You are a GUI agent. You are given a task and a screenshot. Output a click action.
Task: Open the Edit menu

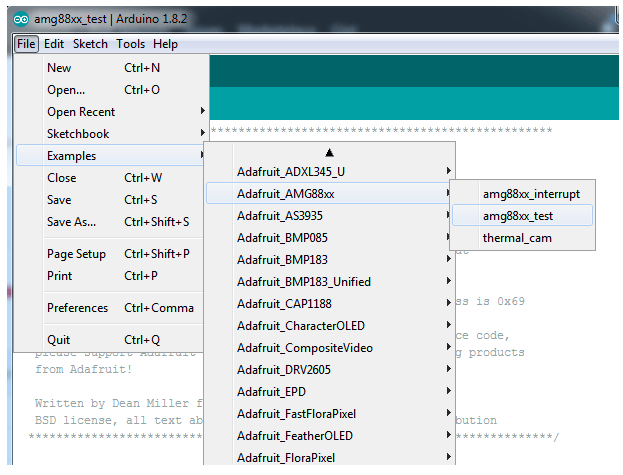click(x=54, y=44)
